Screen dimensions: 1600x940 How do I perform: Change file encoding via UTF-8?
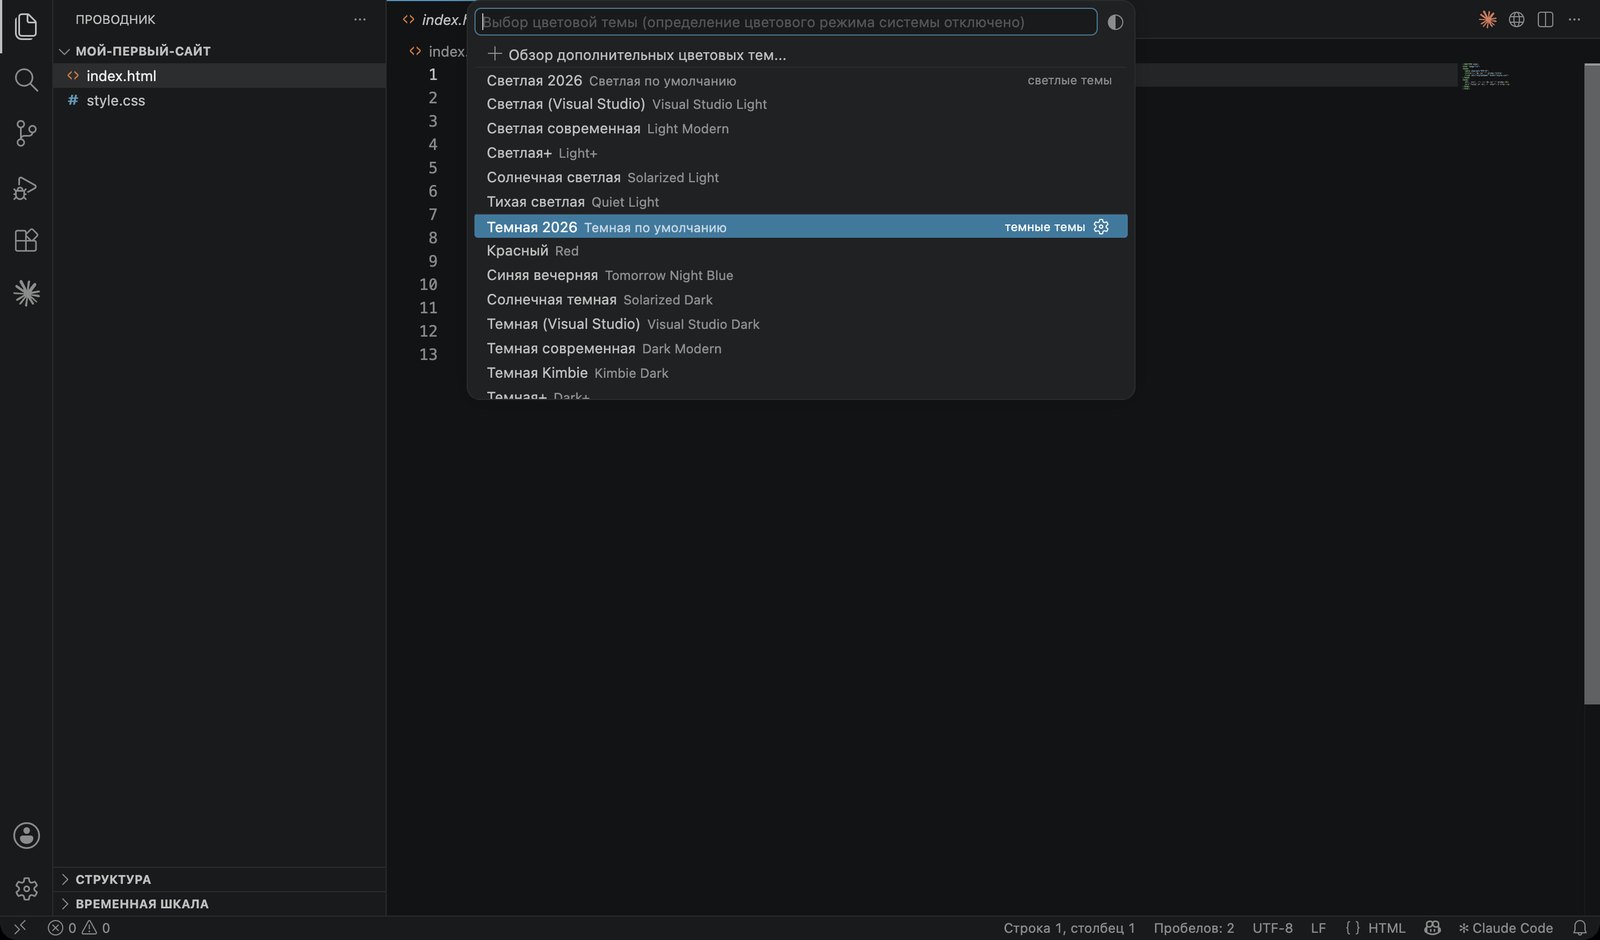pyautogui.click(x=1272, y=928)
